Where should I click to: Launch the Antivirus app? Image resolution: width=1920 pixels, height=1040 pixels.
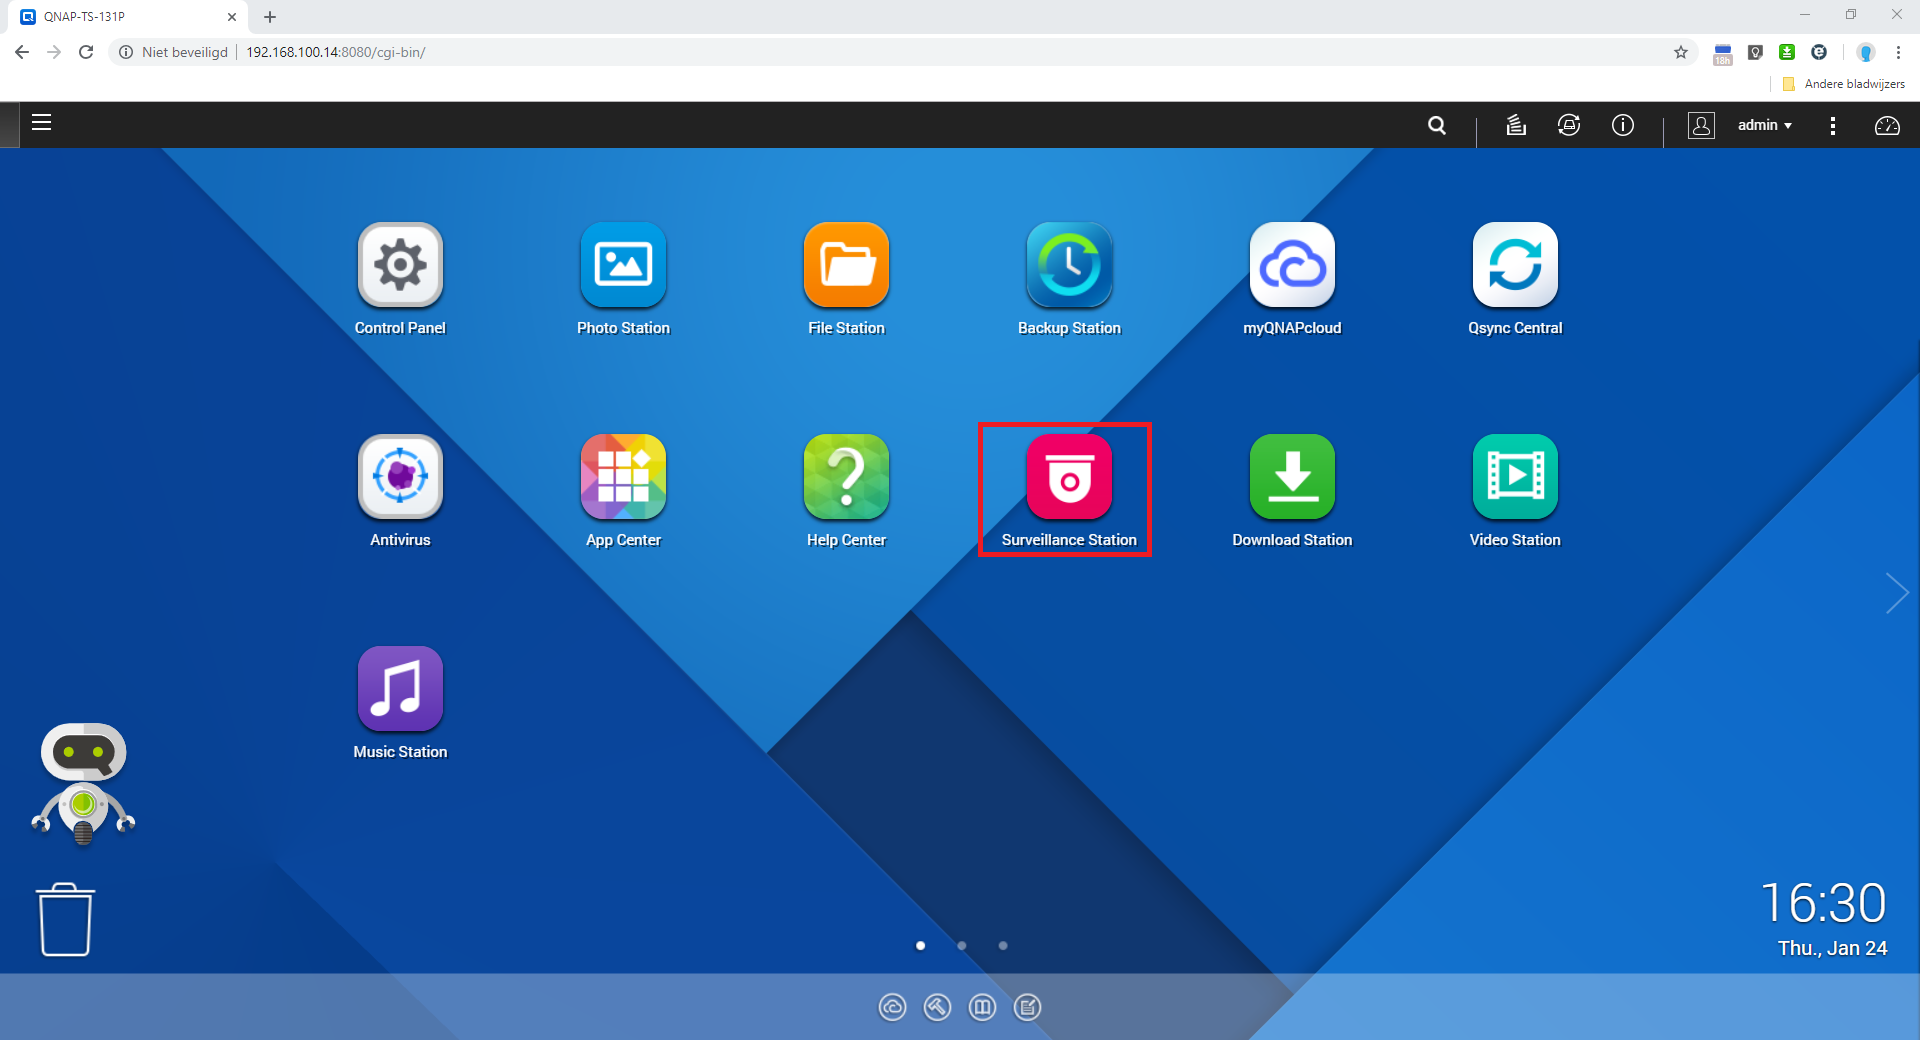tap(400, 477)
